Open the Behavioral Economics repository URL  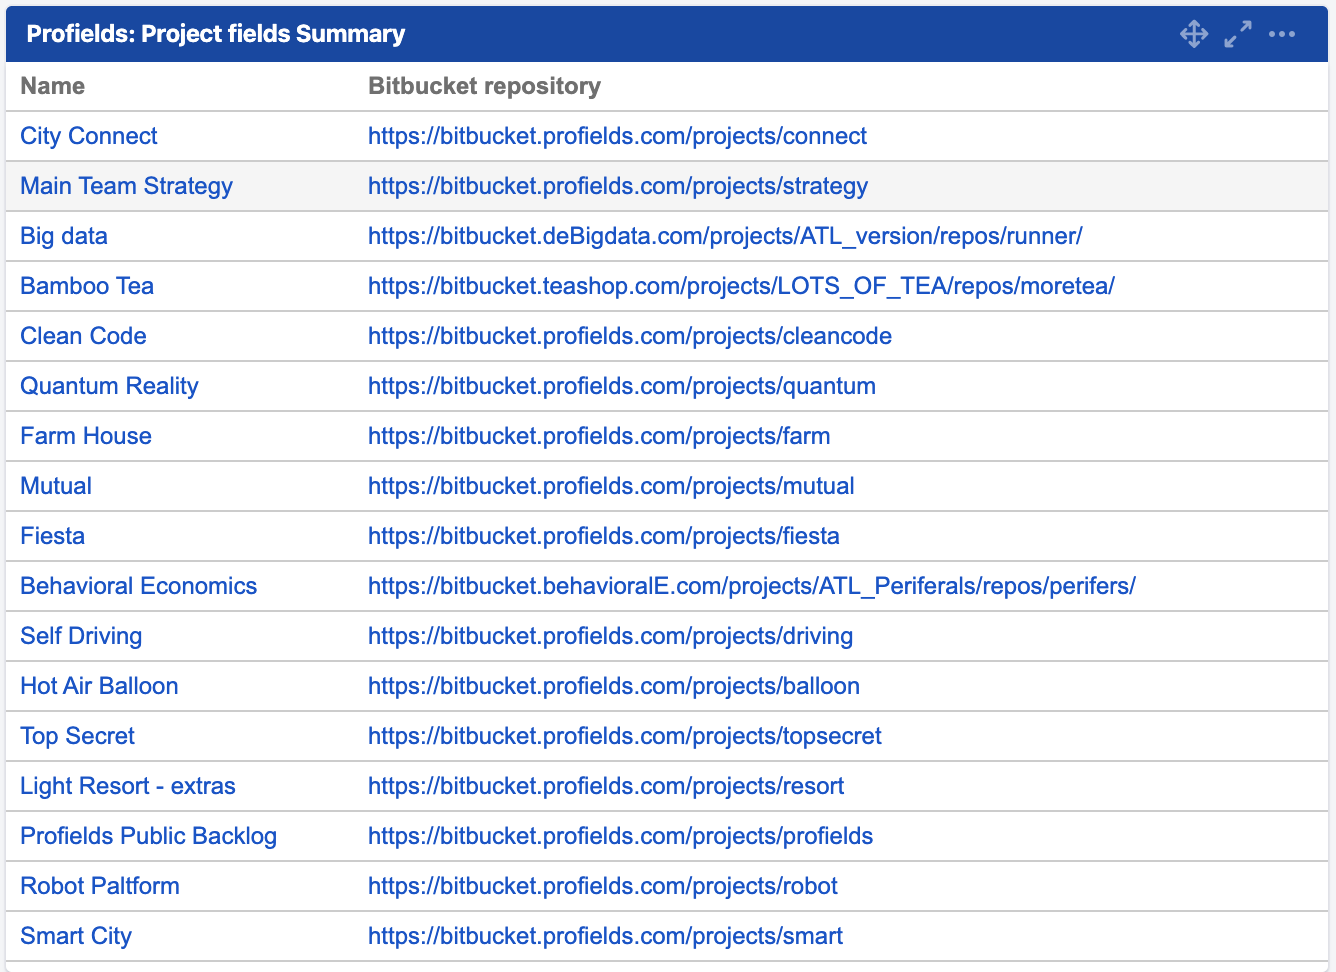751,586
